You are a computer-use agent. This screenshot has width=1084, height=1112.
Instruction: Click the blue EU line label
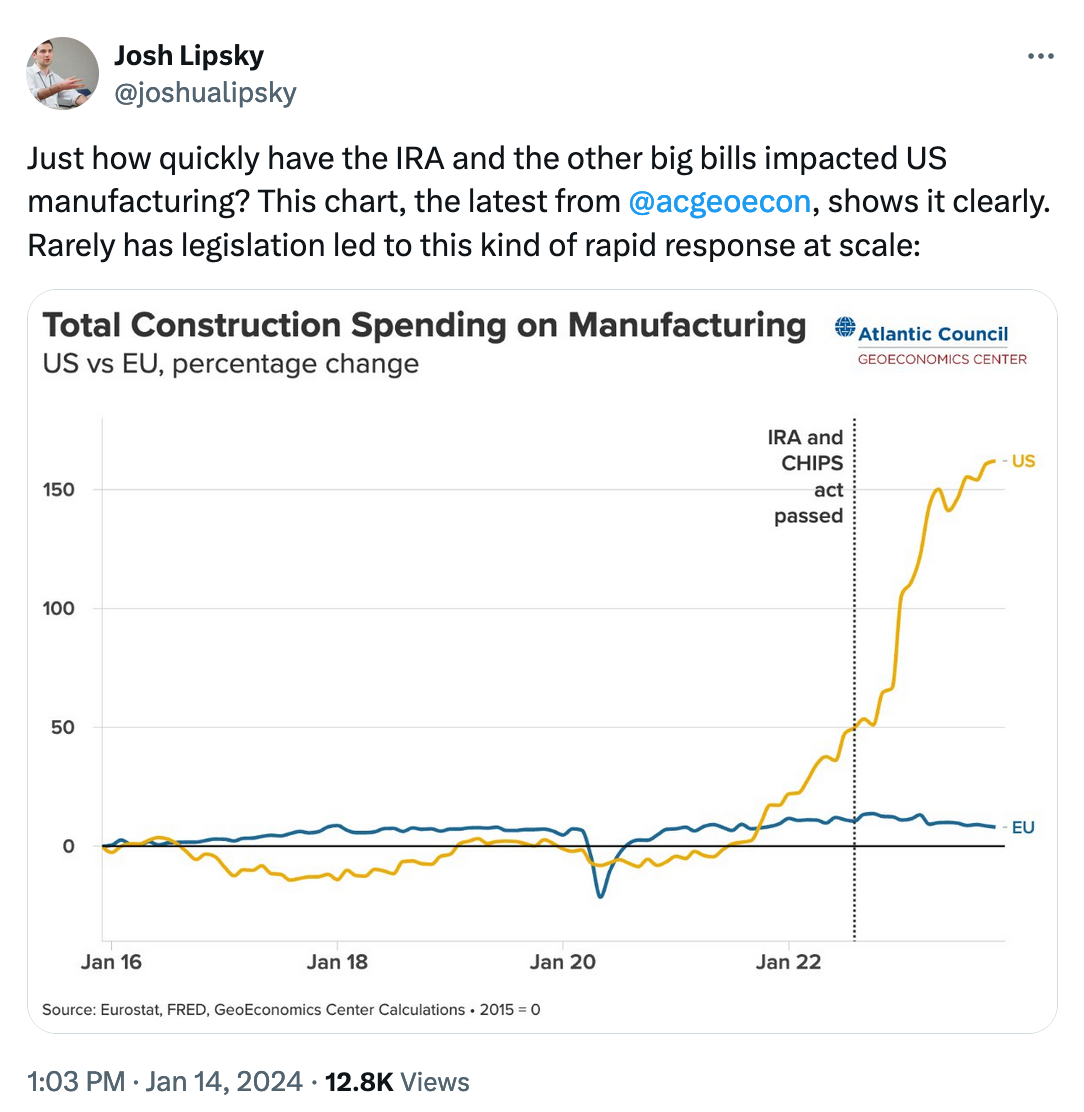pyautogui.click(x=1022, y=827)
